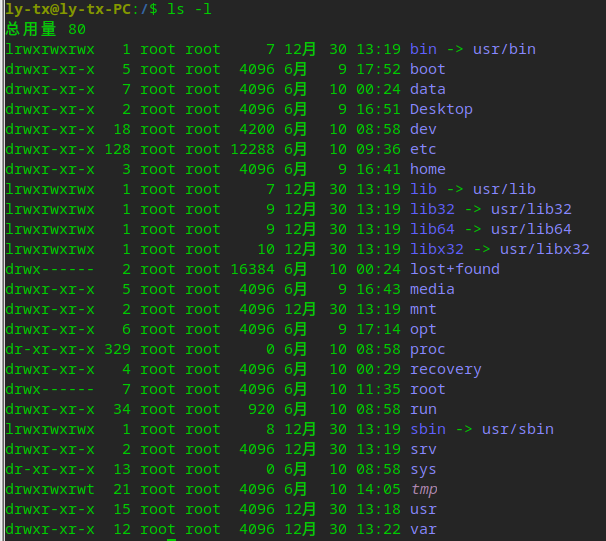This screenshot has height=541, width=606.
Task: Click the 'libx32' symlink name
Action: click(x=437, y=249)
